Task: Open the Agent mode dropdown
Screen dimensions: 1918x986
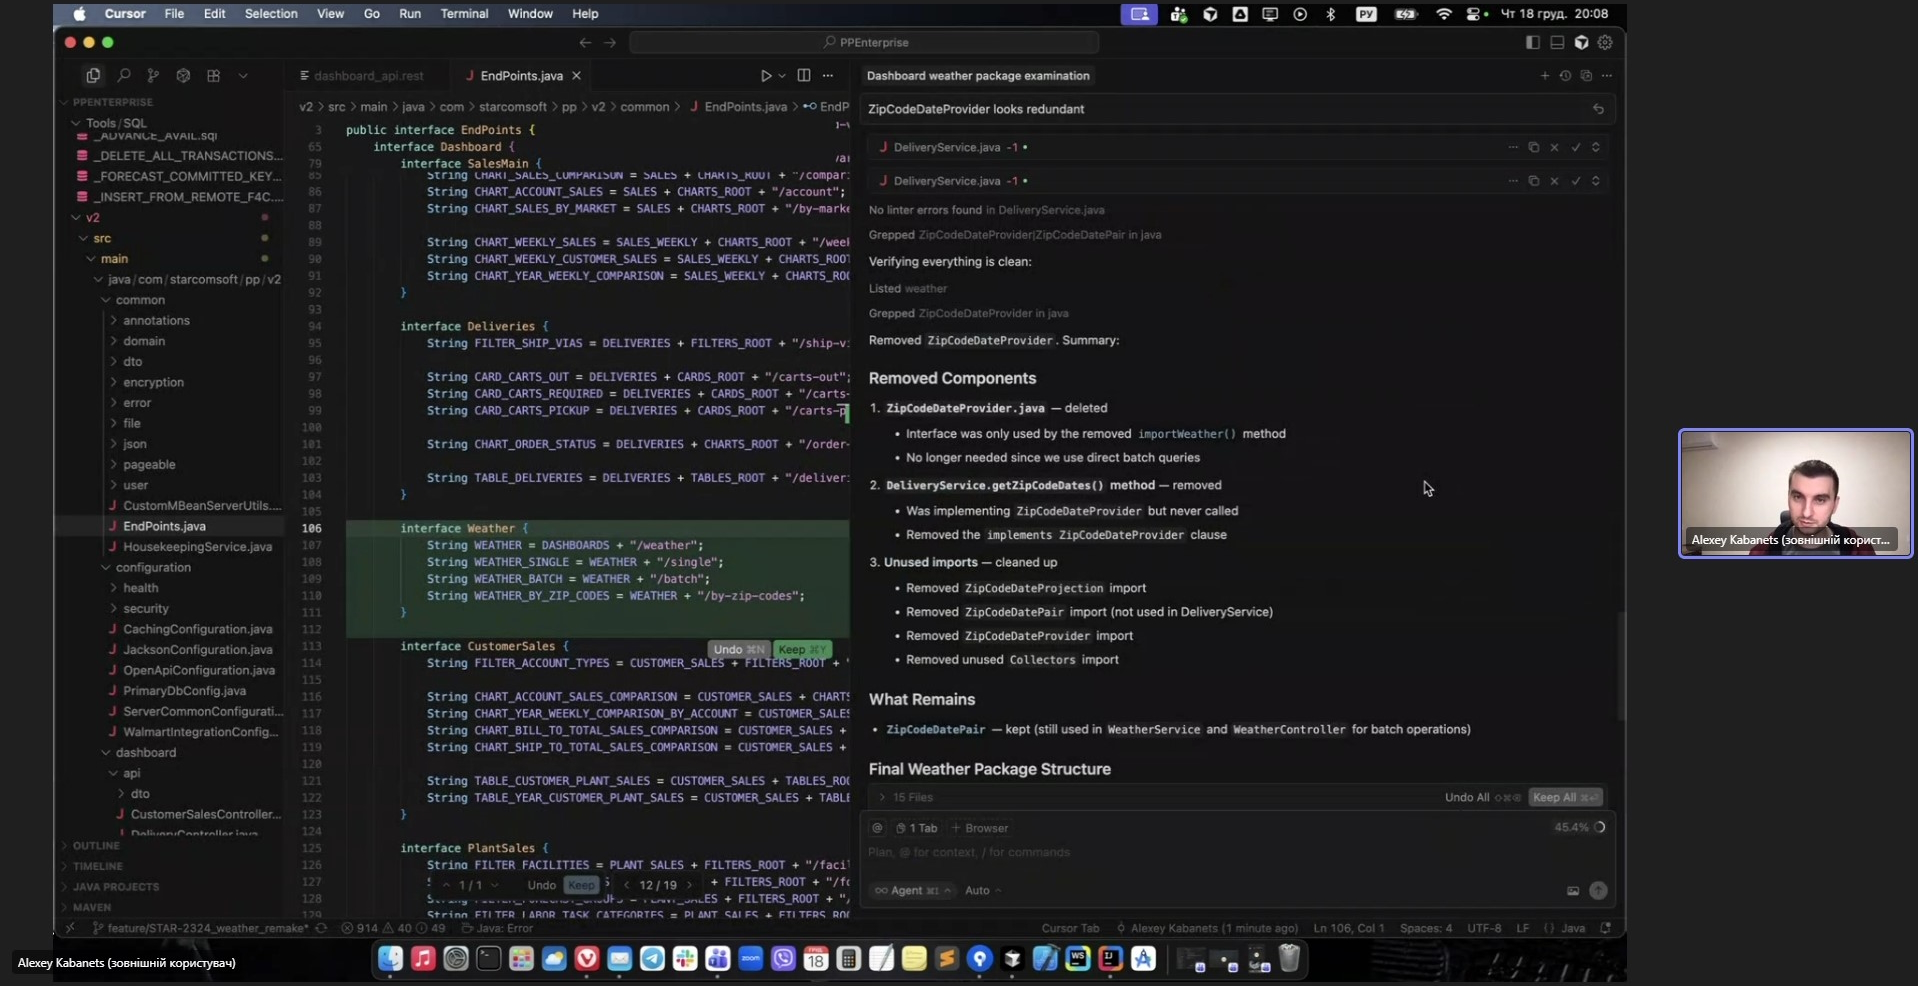Action: tap(912, 891)
